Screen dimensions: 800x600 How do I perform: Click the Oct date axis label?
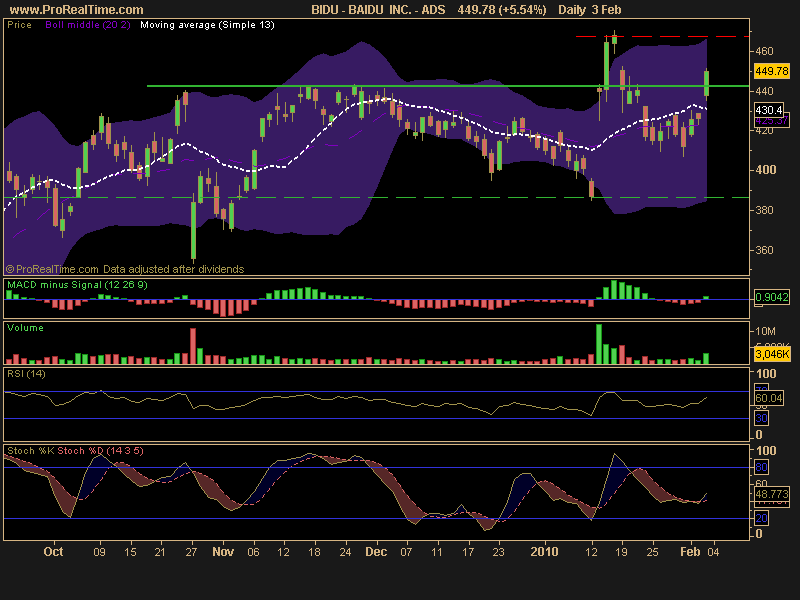coord(53,552)
